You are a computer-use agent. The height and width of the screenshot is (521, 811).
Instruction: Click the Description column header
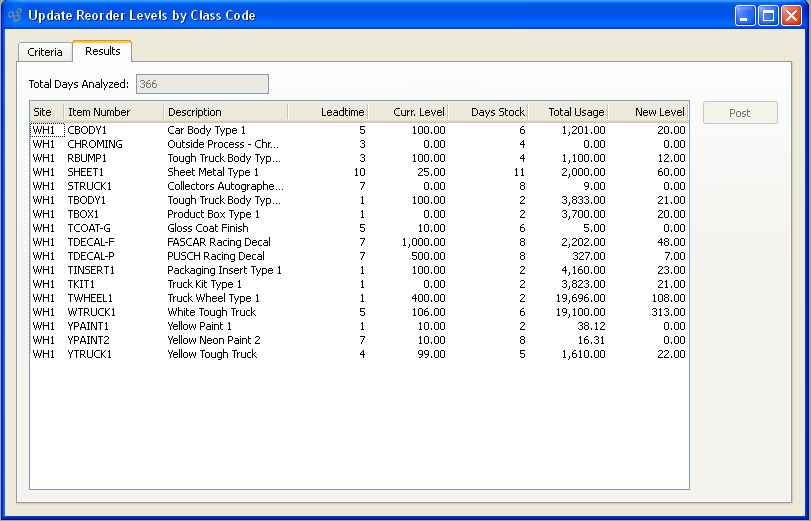click(x=225, y=112)
